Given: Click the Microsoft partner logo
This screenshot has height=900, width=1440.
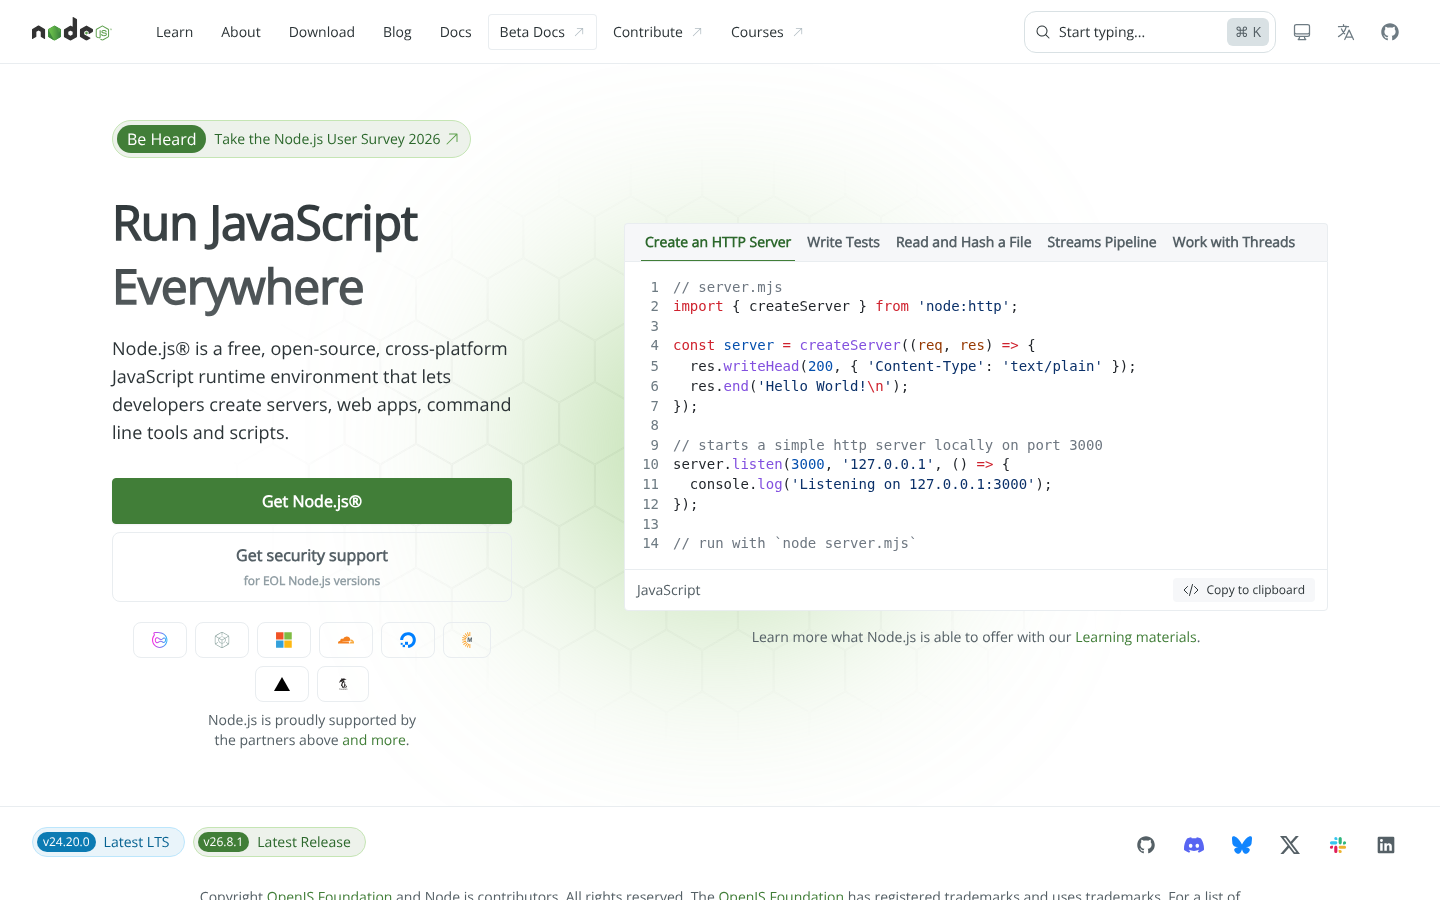Looking at the screenshot, I should coord(284,640).
